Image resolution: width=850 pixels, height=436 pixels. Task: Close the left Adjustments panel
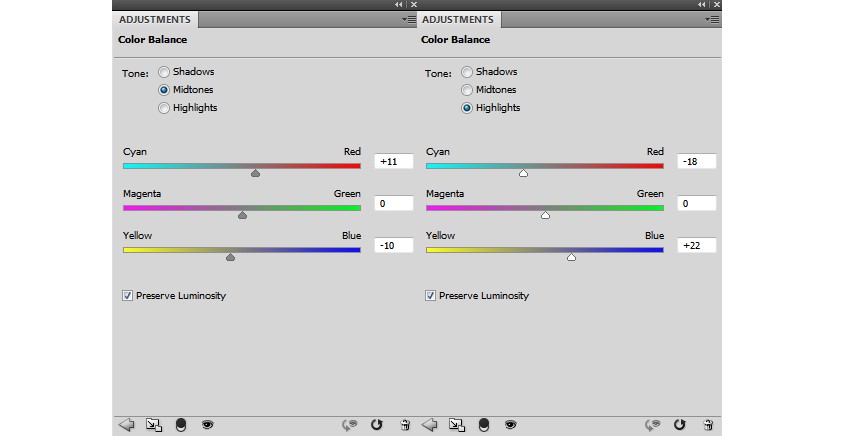[x=414, y=4]
